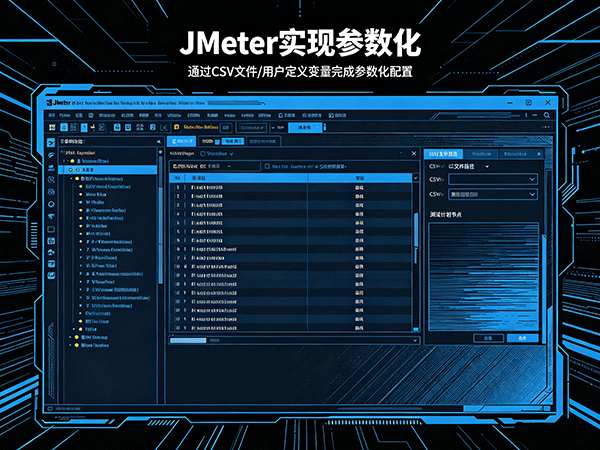Open the second CSV dropdown in right panel
Image resolution: width=600 pixels, height=450 pixels.
click(x=490, y=194)
